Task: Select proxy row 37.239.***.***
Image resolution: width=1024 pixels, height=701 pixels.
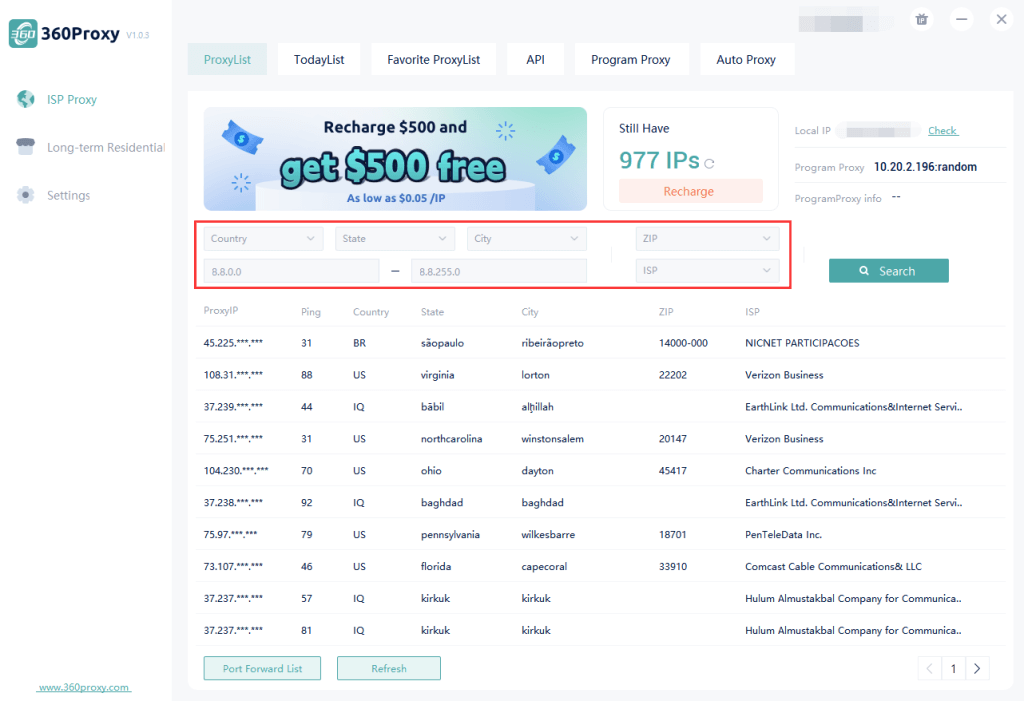Action: [600, 406]
